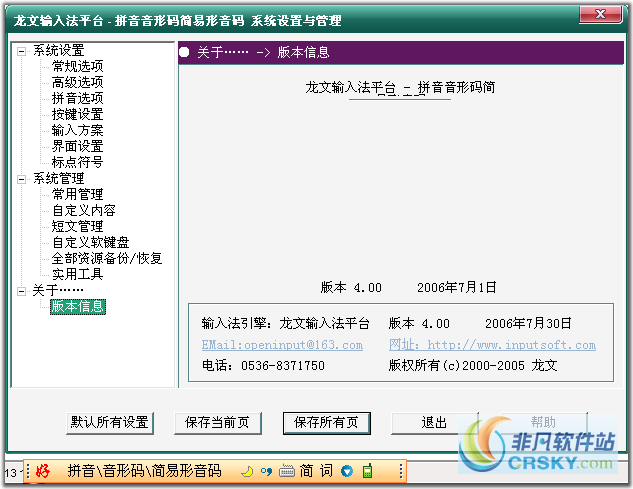Screen dimensions: 633x489
Task: Collapse the 系统设置 tree node
Action: coord(21,51)
